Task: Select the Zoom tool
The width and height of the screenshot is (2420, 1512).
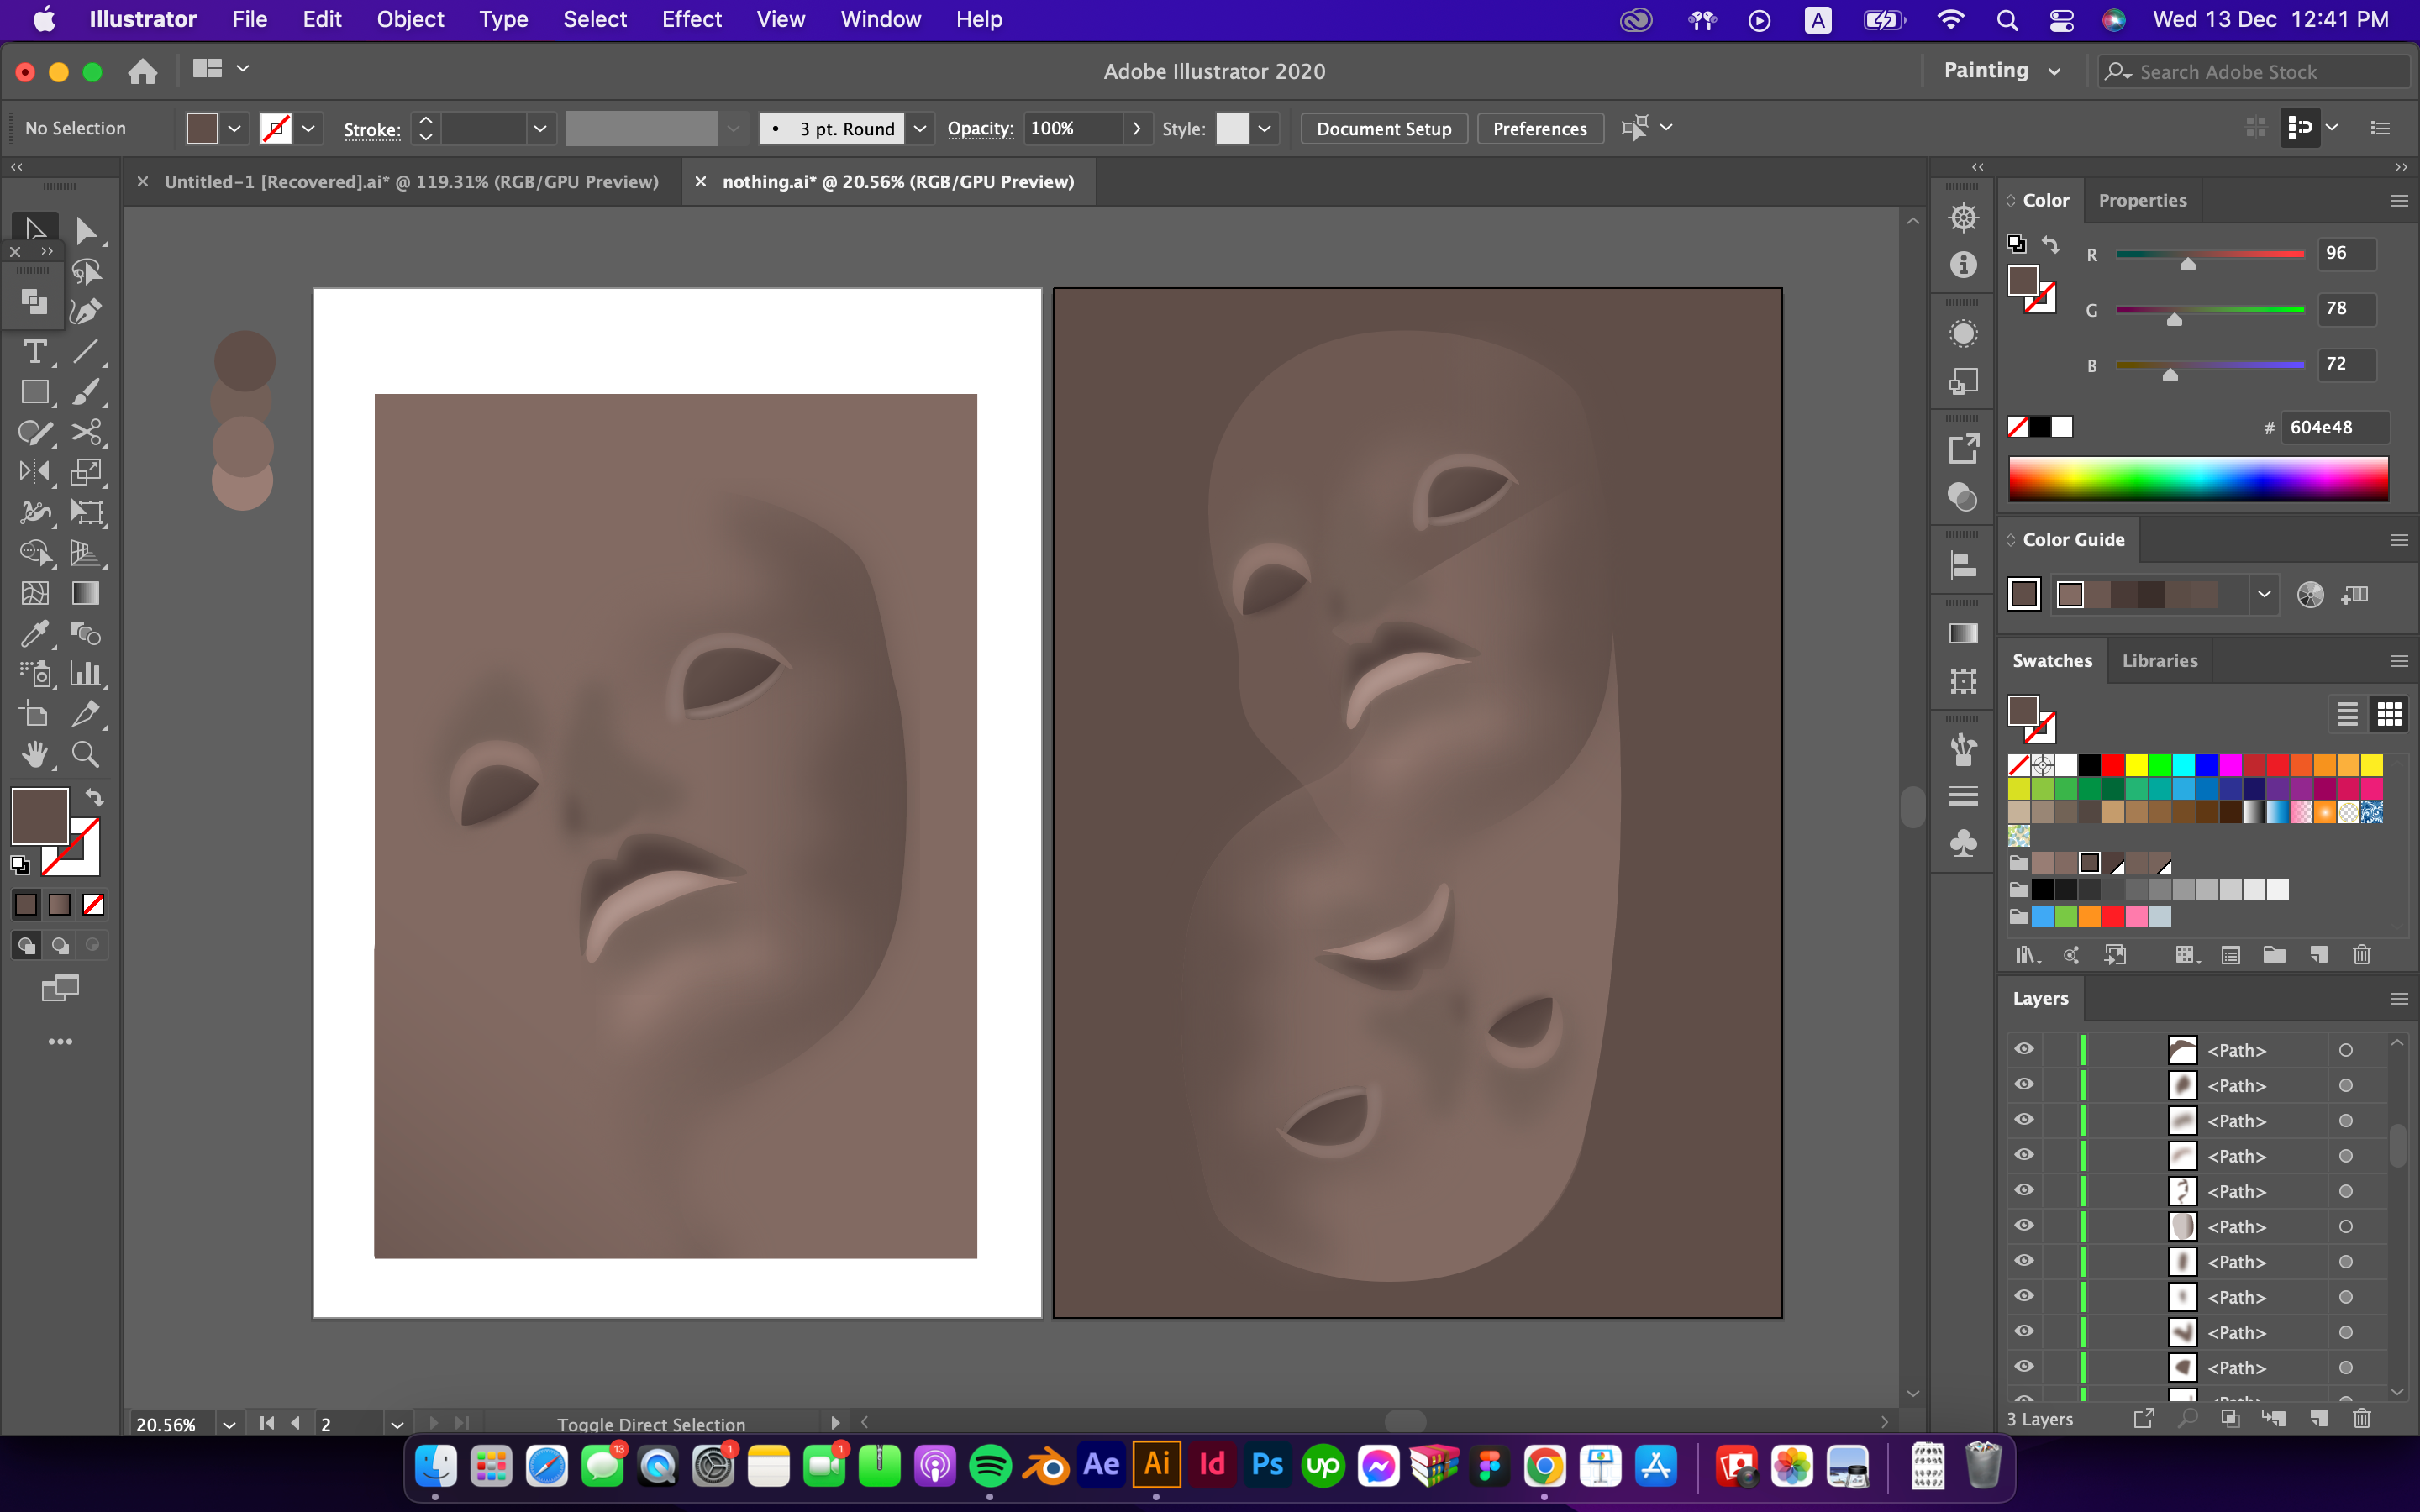Action: (86, 754)
